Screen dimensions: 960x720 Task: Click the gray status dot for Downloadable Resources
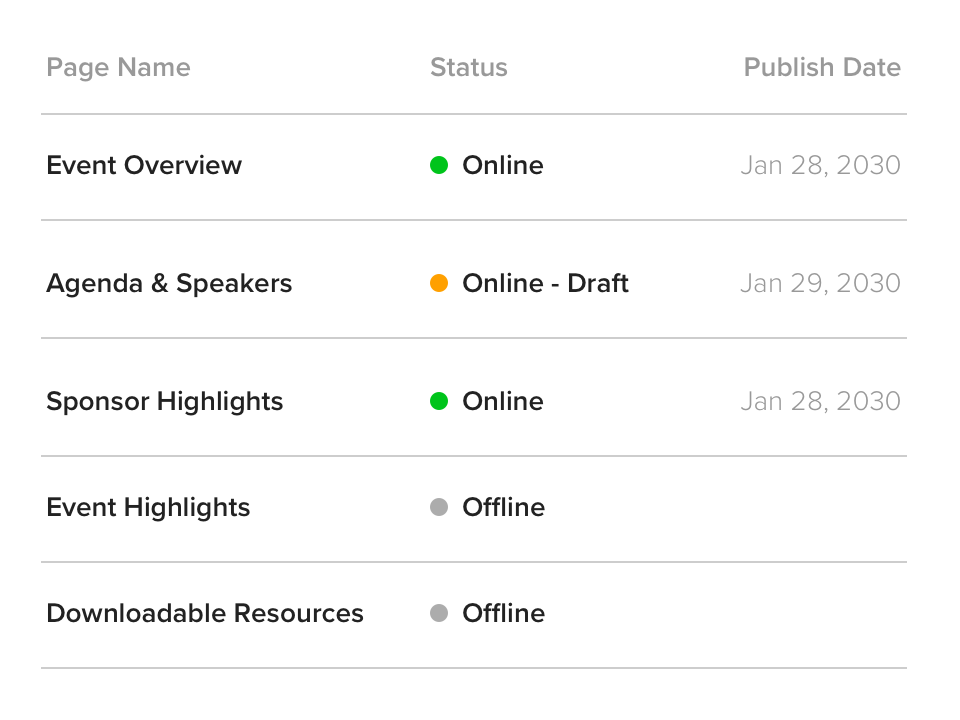point(438,613)
